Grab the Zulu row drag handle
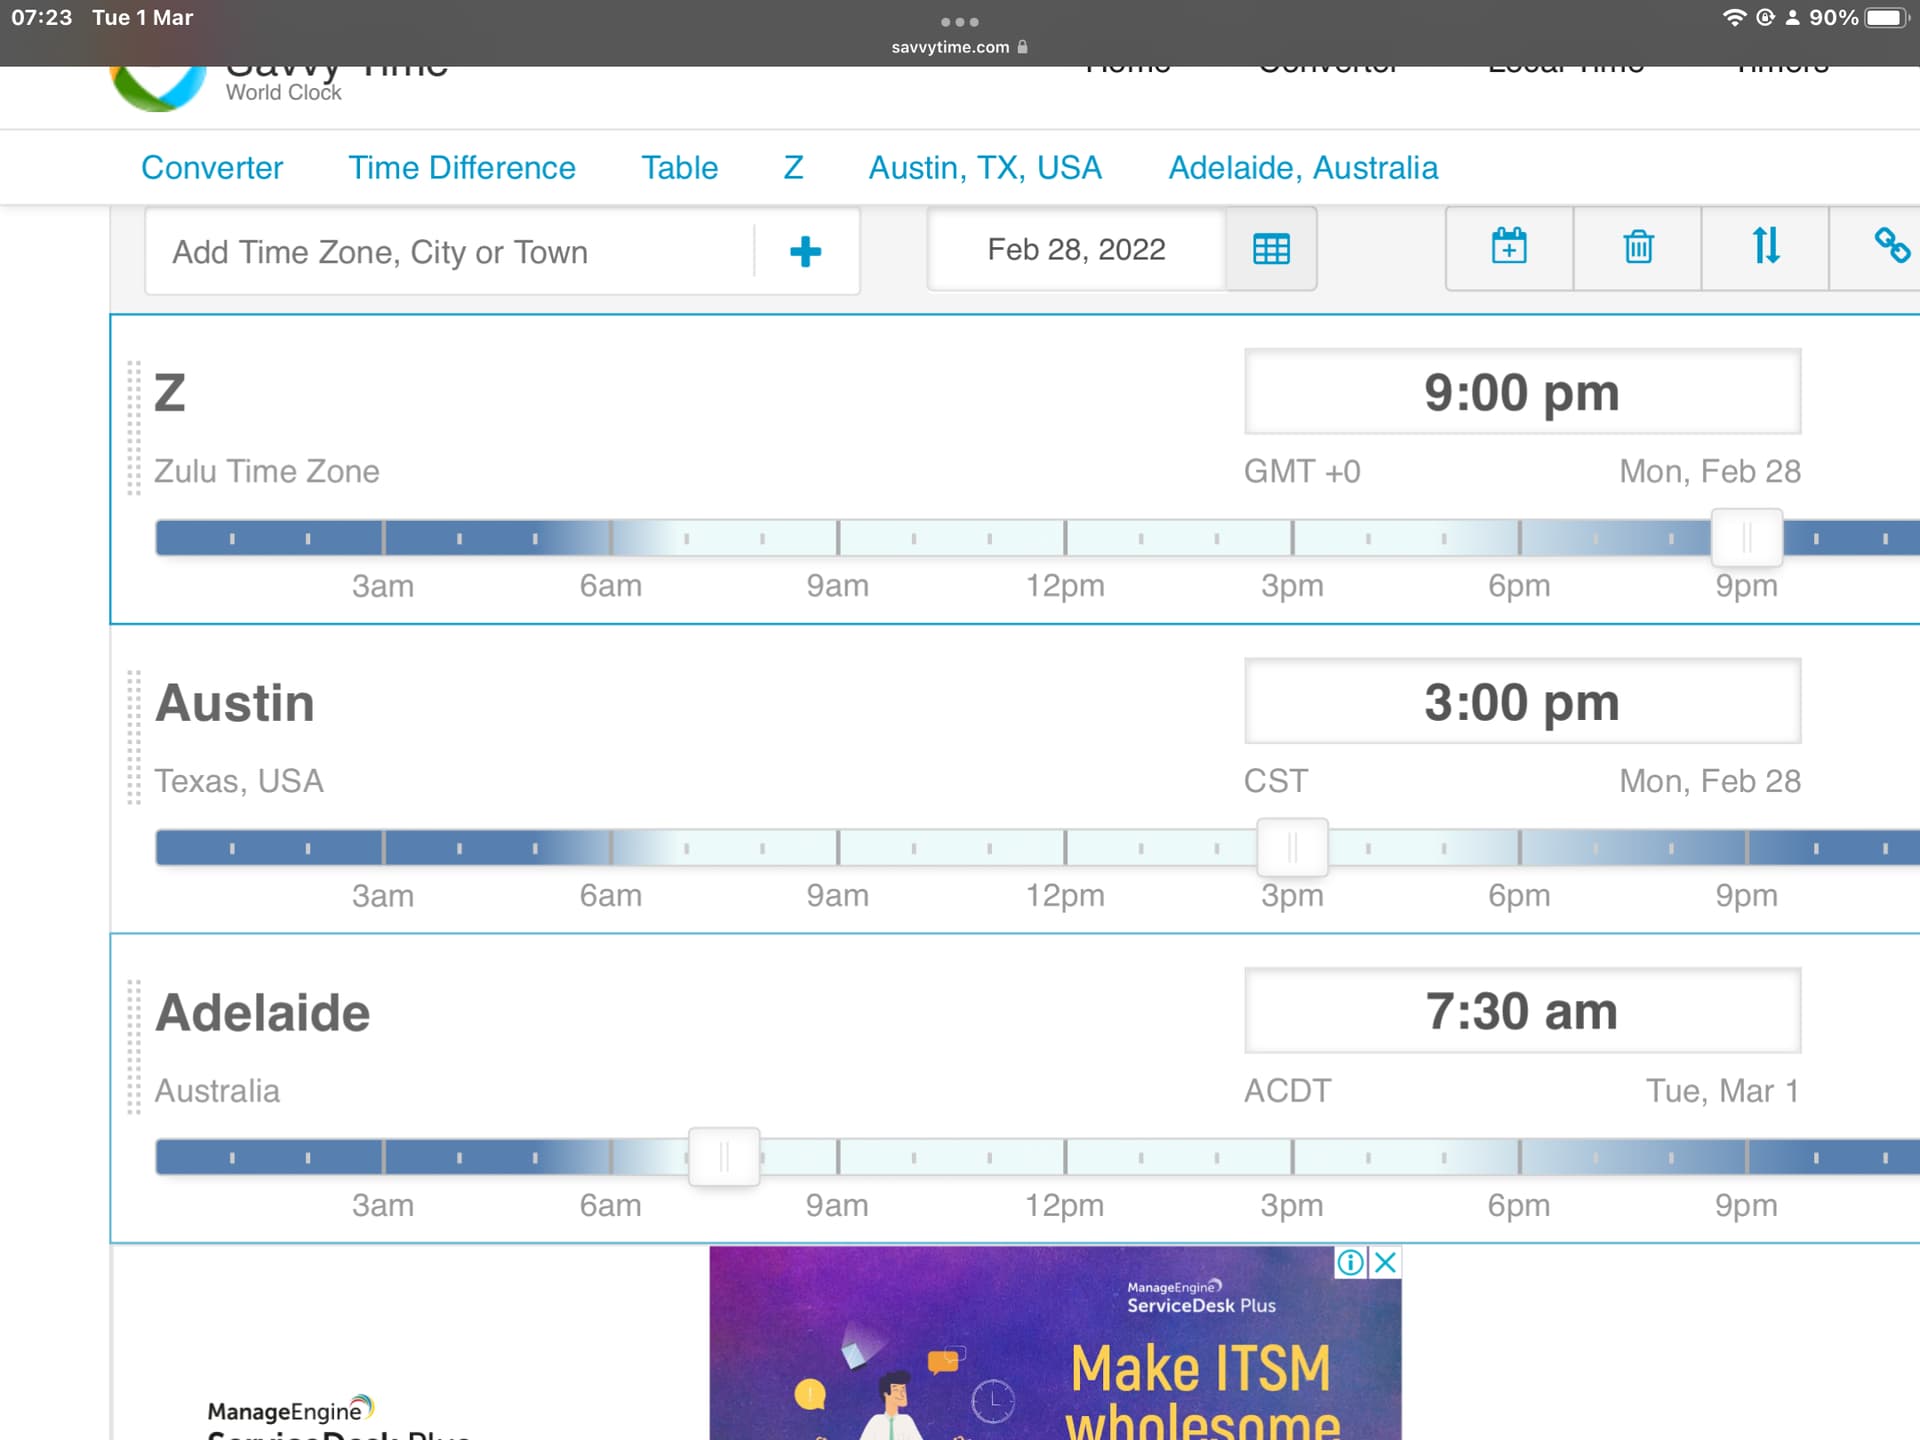This screenshot has height=1440, width=1920. click(x=134, y=428)
